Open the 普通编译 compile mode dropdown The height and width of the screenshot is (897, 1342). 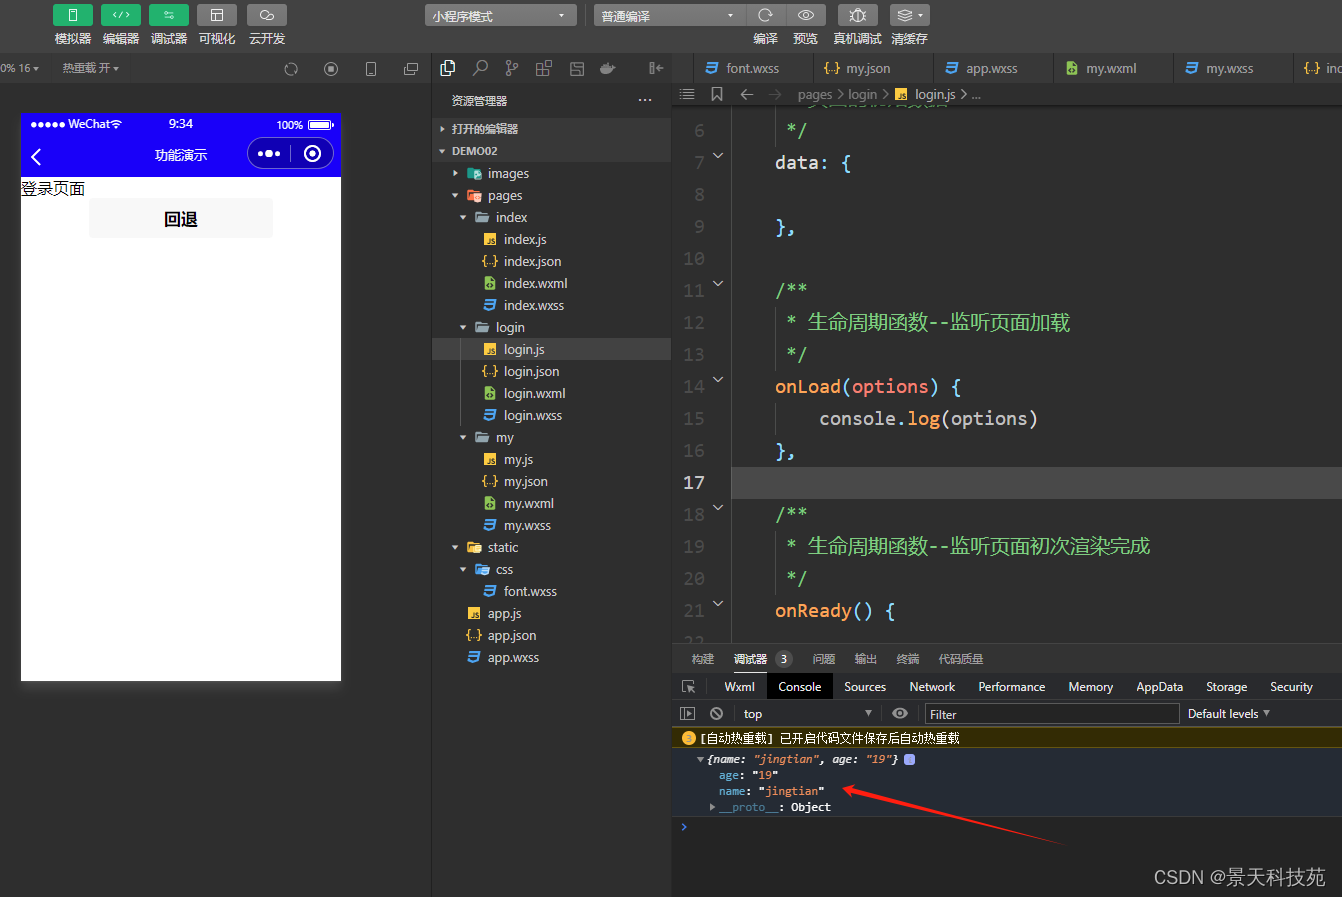tap(669, 15)
